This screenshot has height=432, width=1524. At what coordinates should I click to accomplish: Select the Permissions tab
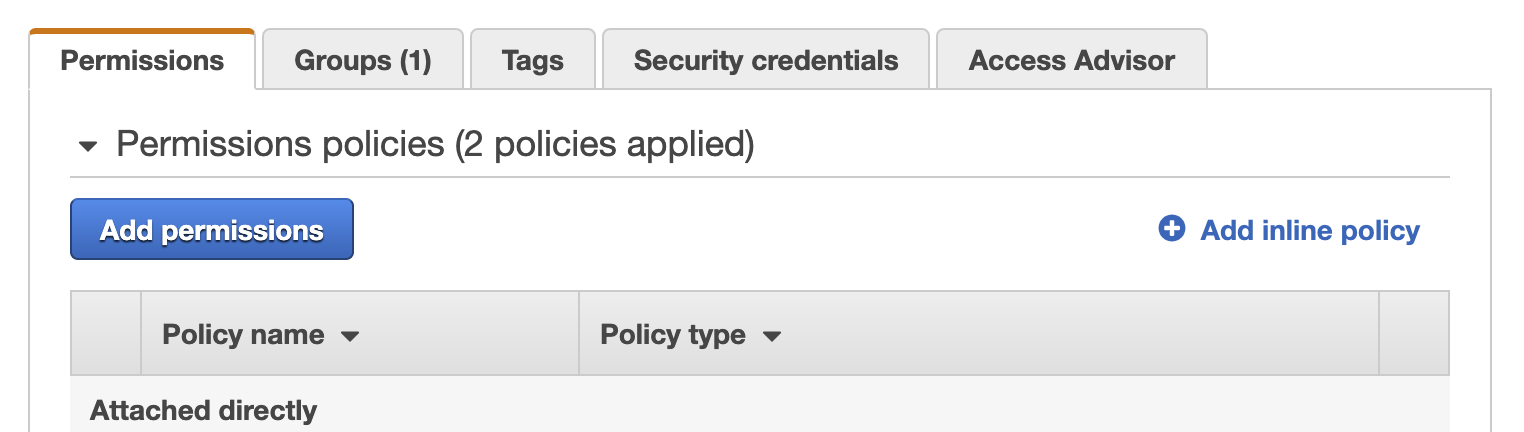tap(142, 60)
